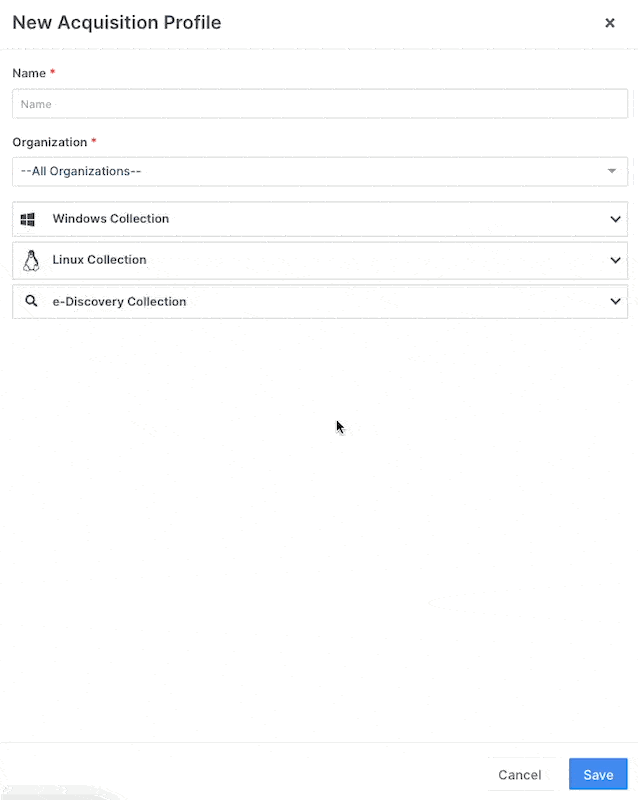
Task: Click the 'Linux Collection' section title
Action: coord(100,260)
